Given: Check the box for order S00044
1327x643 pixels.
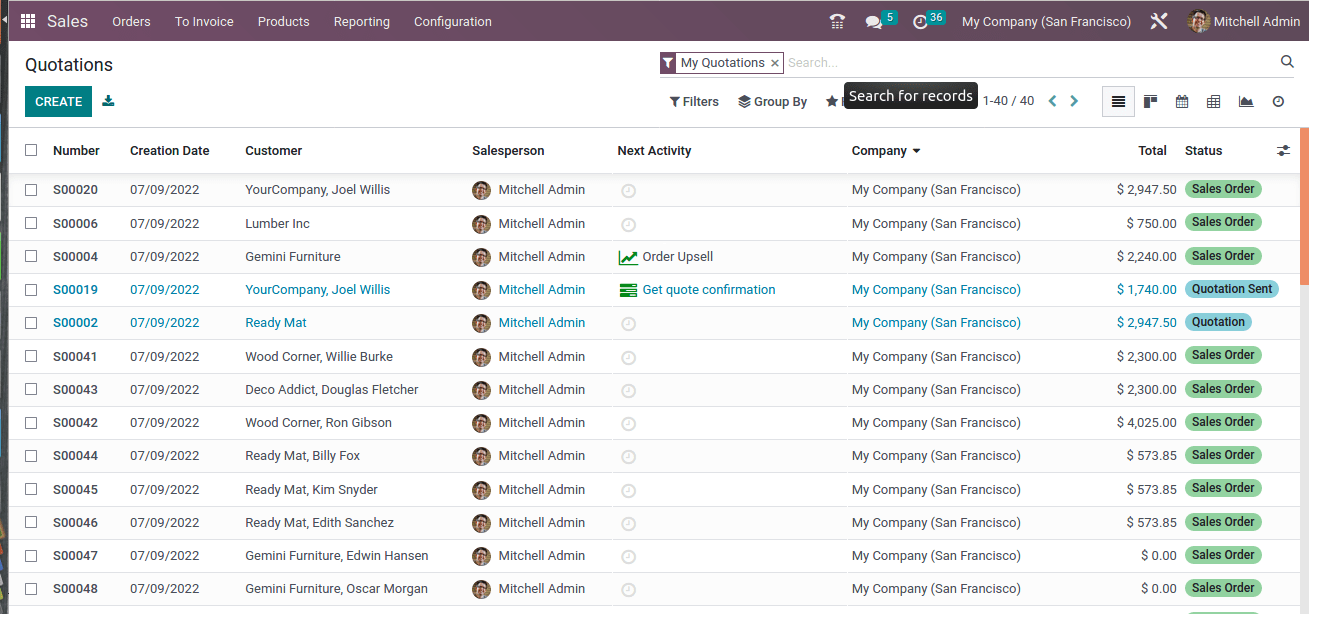Looking at the screenshot, I should click(x=31, y=455).
